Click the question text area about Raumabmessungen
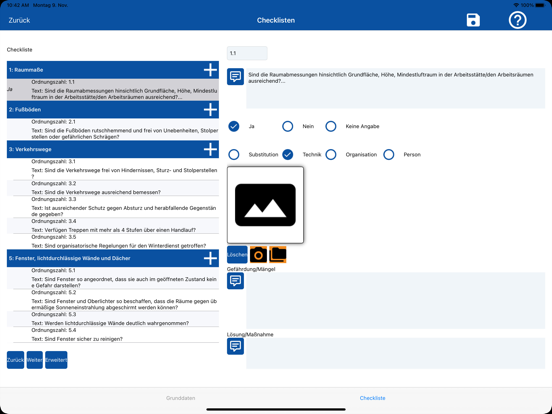 tap(395, 88)
